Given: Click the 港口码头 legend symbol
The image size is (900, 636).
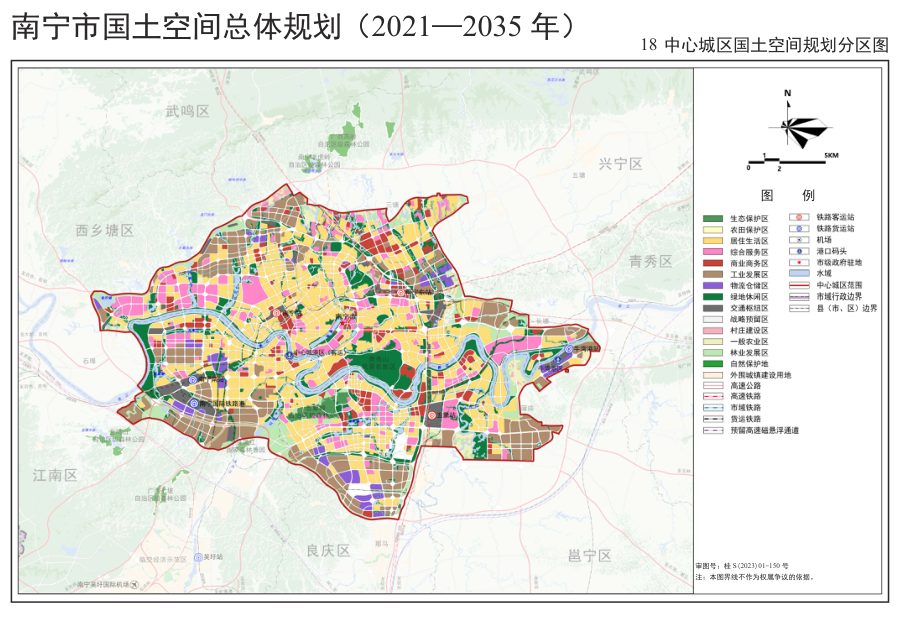Looking at the screenshot, I should tap(799, 251).
